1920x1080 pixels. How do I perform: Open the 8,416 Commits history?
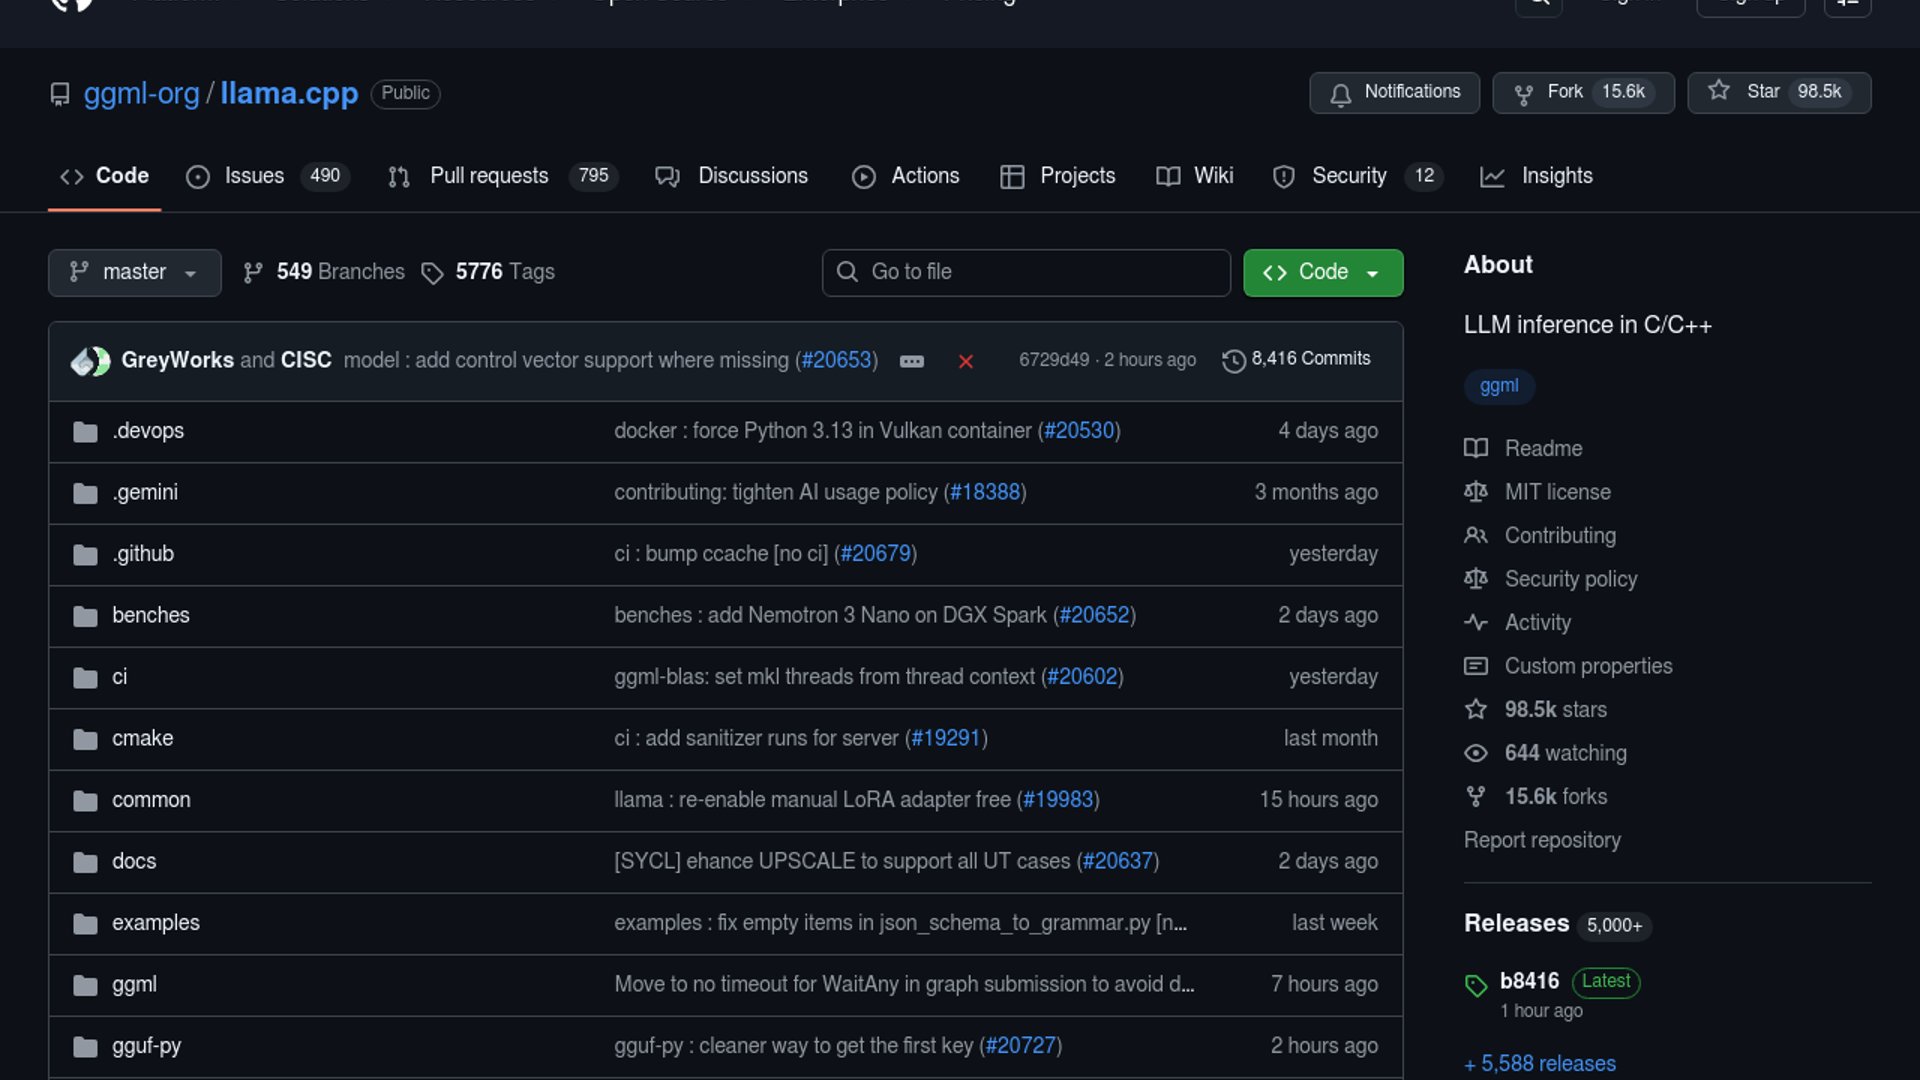pos(1296,359)
